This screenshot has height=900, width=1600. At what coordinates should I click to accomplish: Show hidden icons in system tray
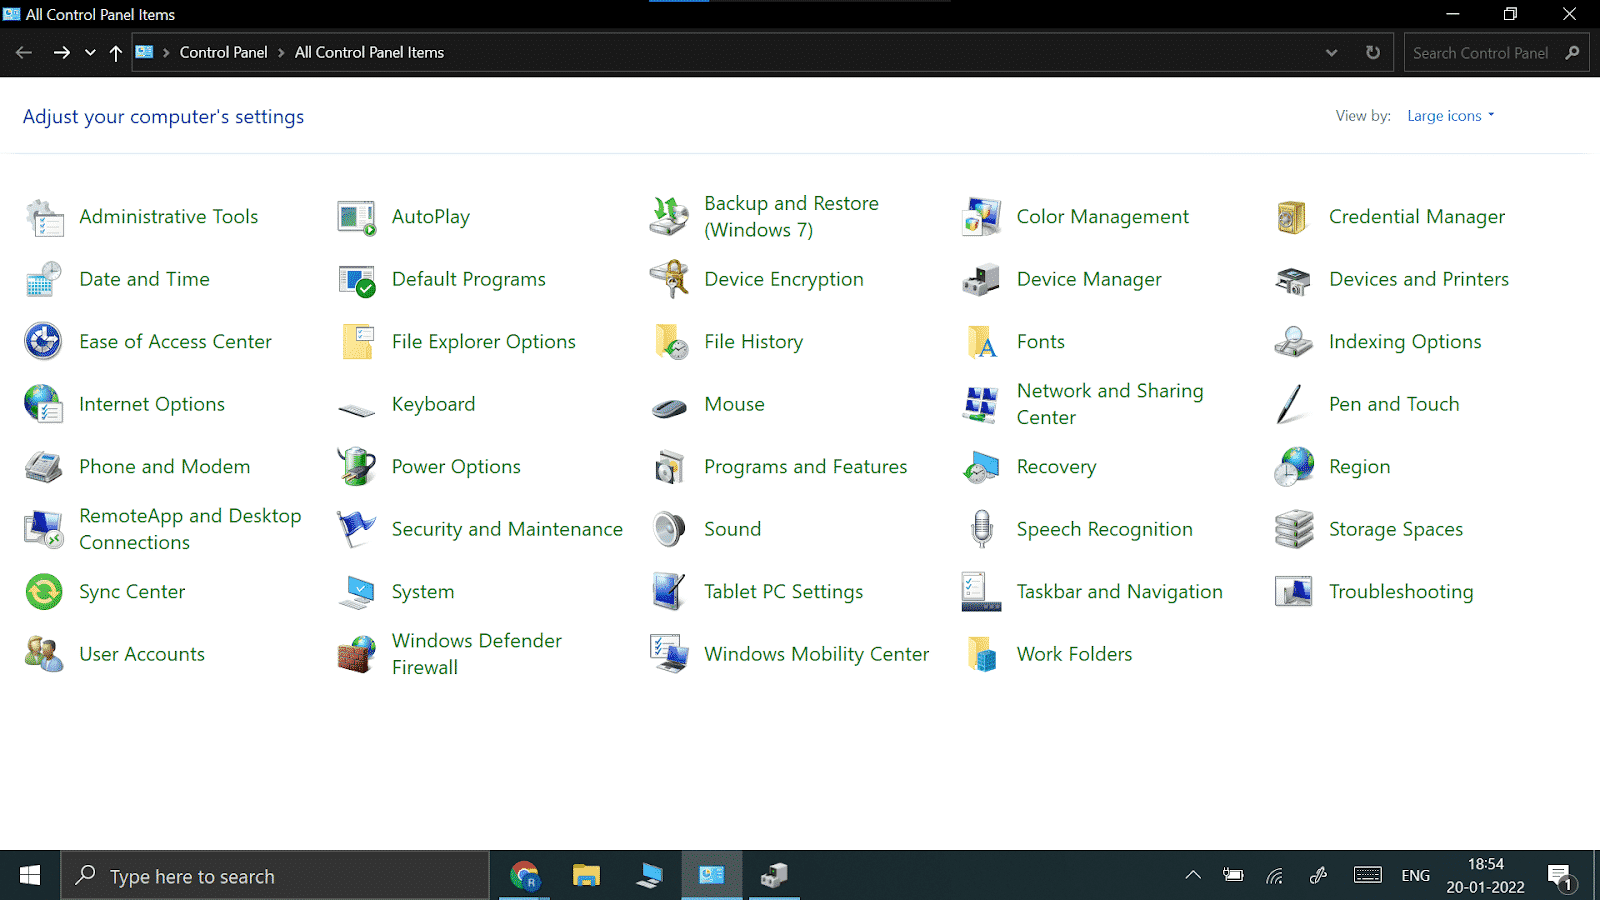[x=1193, y=876]
